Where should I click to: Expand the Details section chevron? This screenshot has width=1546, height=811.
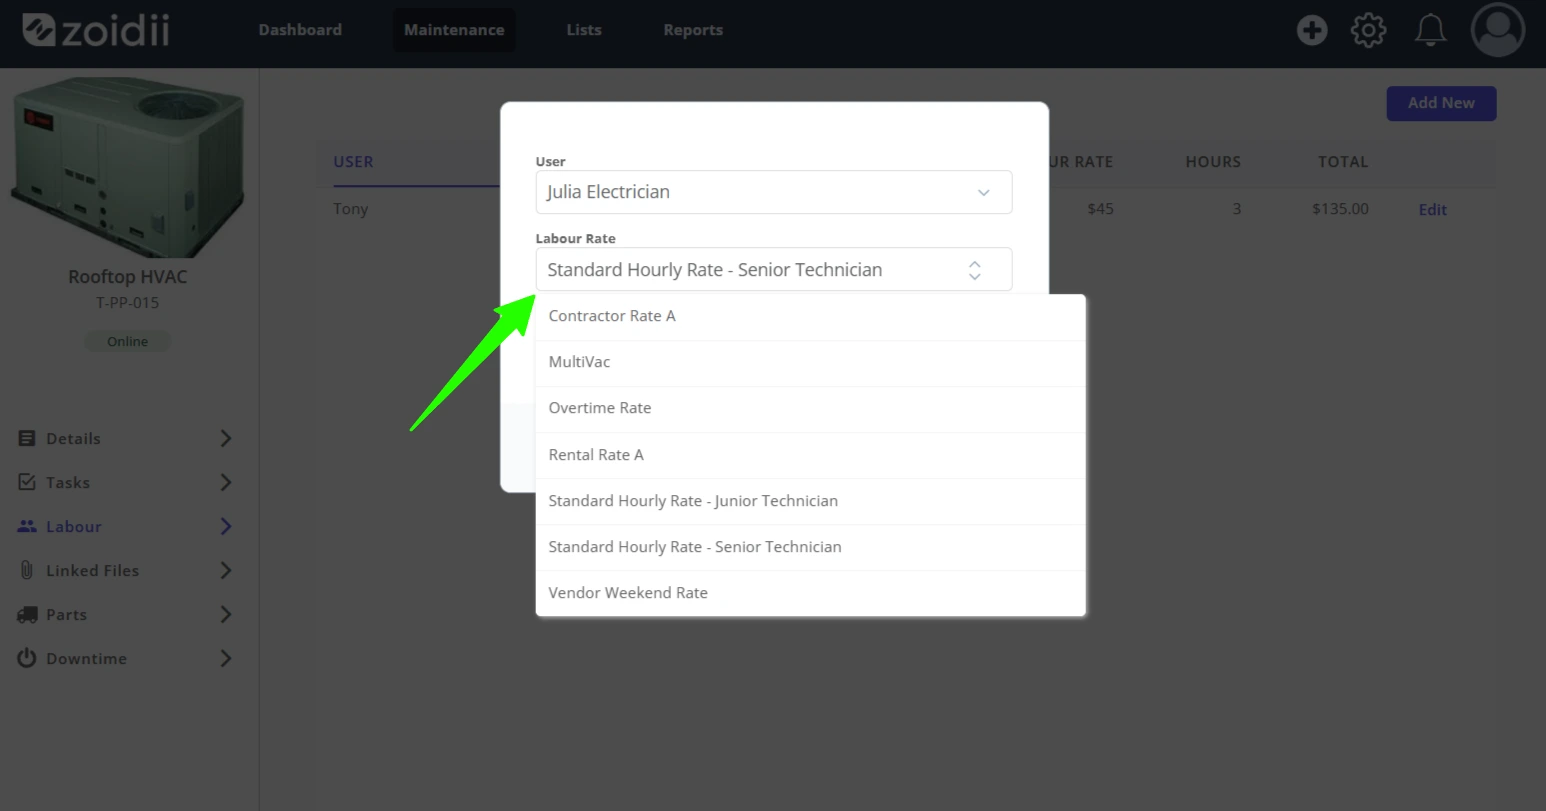226,438
